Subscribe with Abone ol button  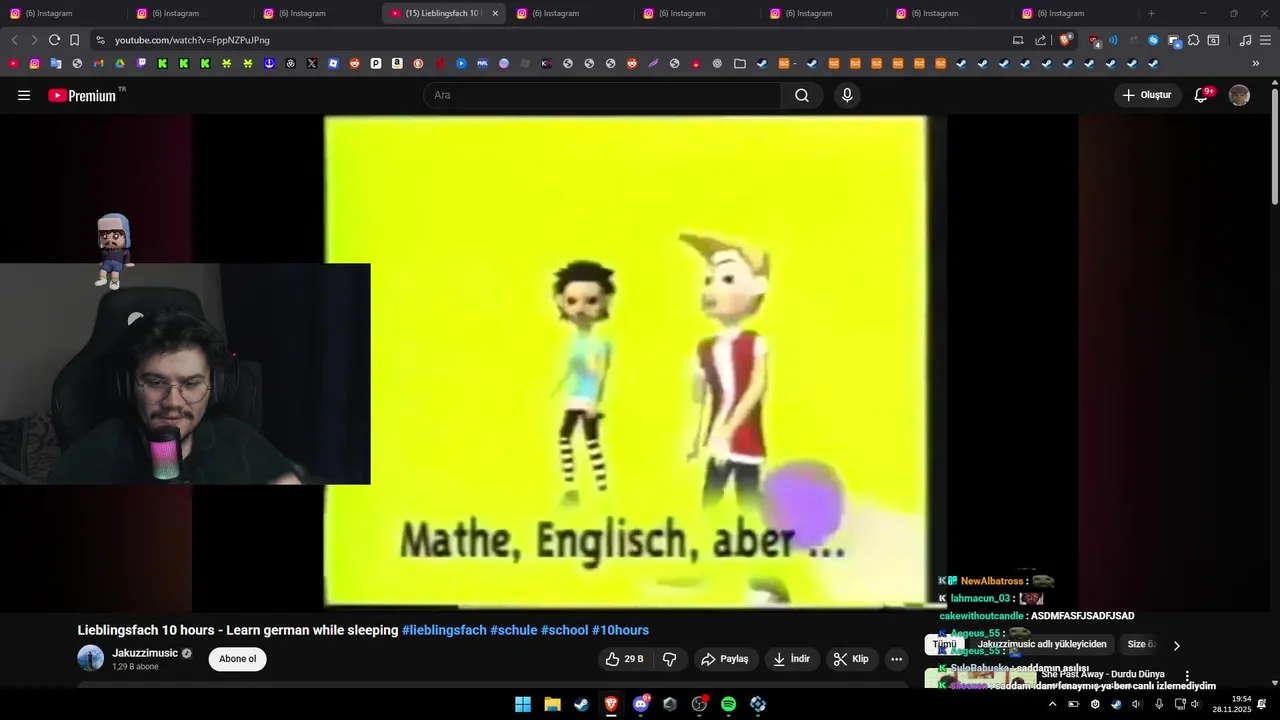(238, 659)
